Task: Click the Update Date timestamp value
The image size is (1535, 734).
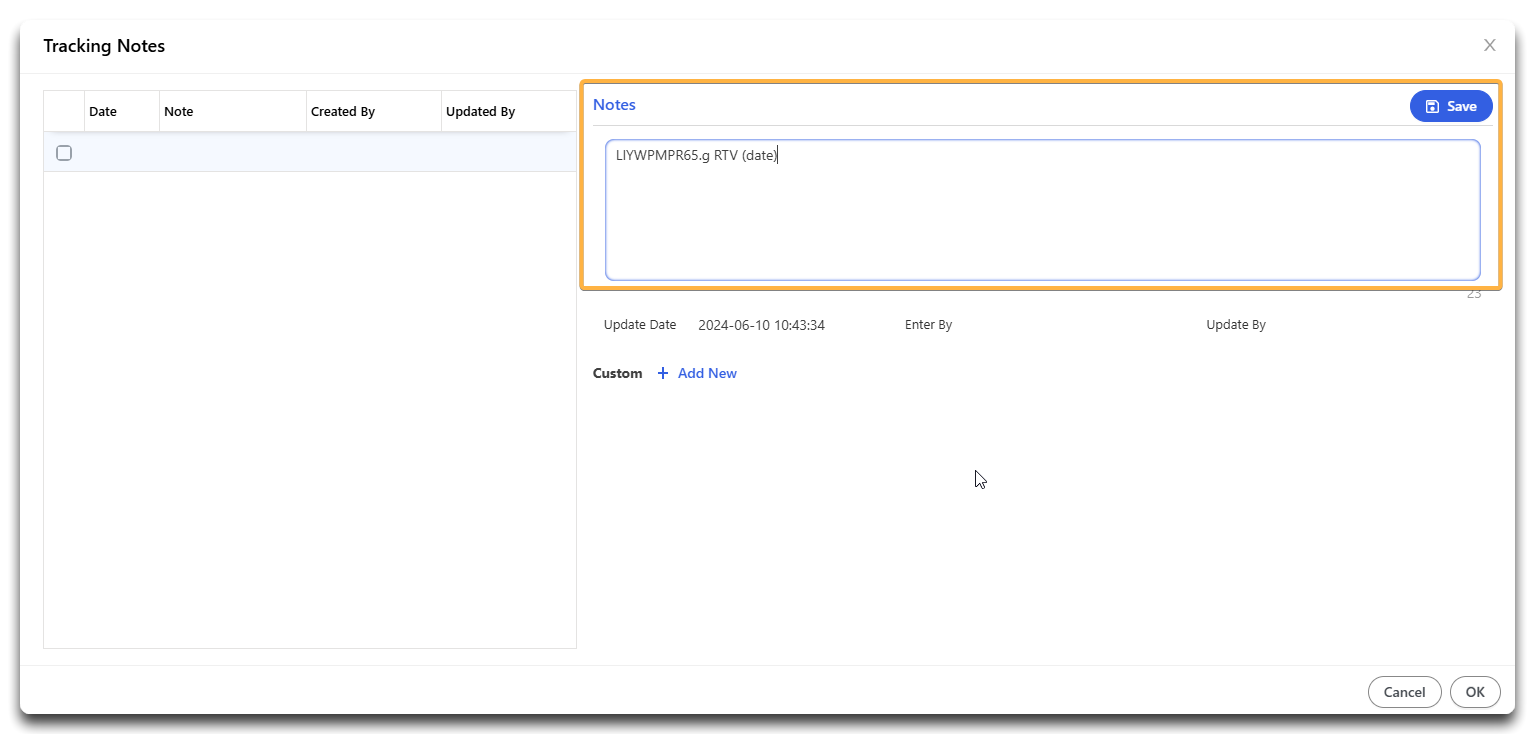Action: click(x=761, y=324)
